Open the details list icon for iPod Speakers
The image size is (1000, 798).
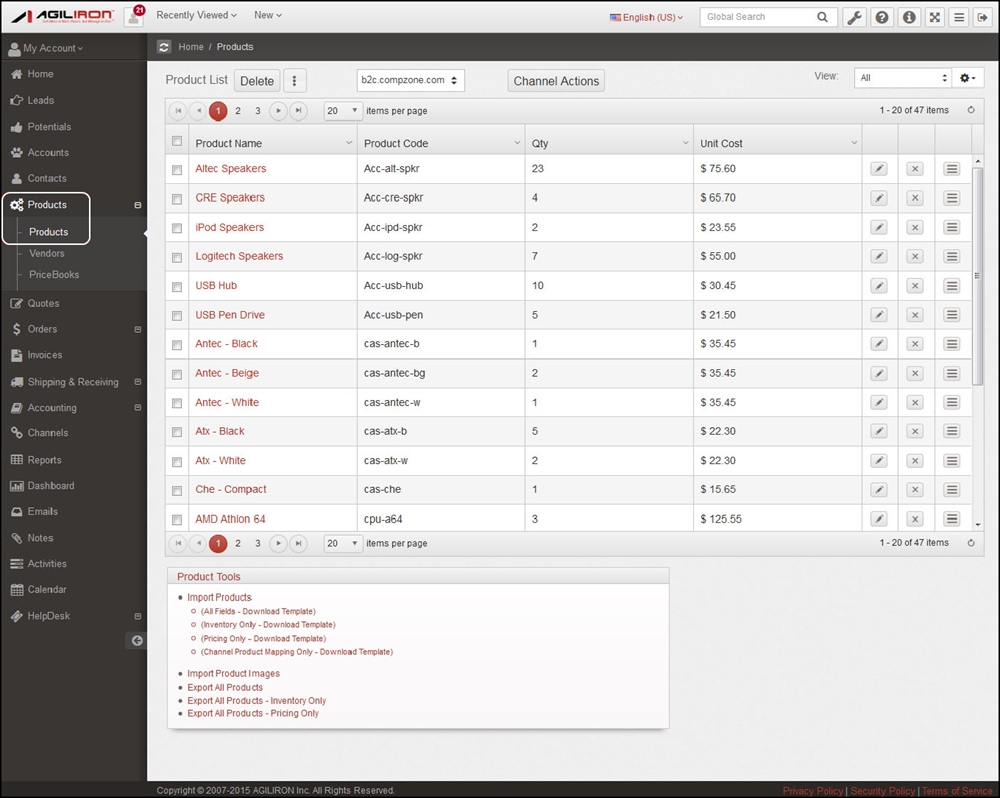coord(951,227)
